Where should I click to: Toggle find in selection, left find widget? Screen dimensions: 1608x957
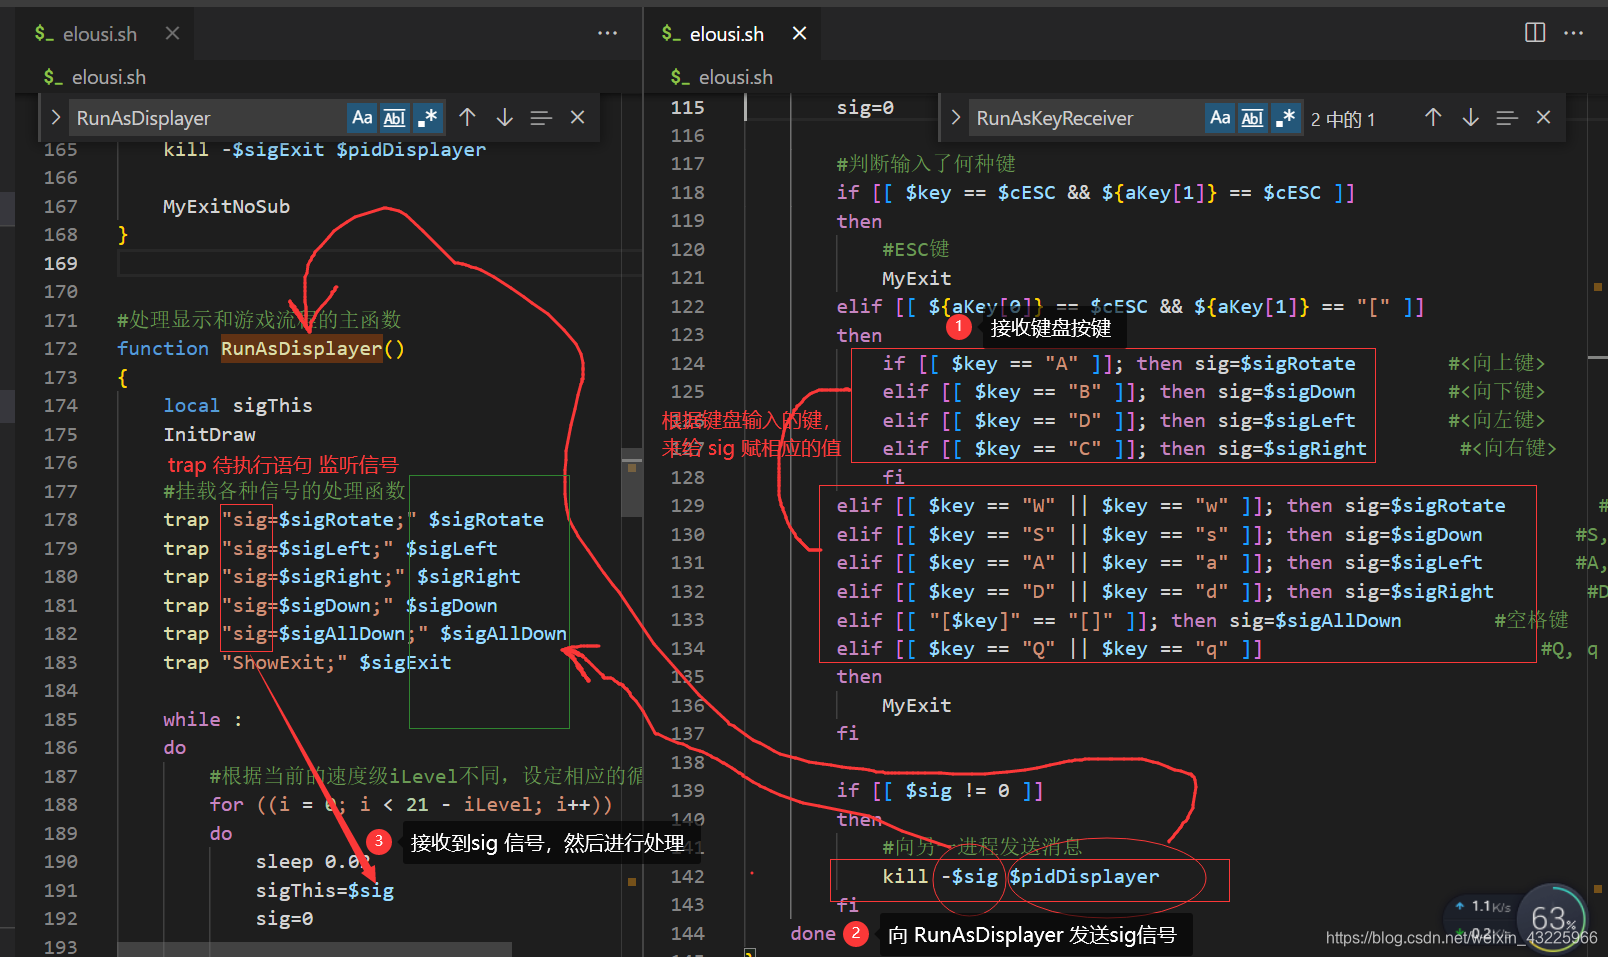coord(541,118)
